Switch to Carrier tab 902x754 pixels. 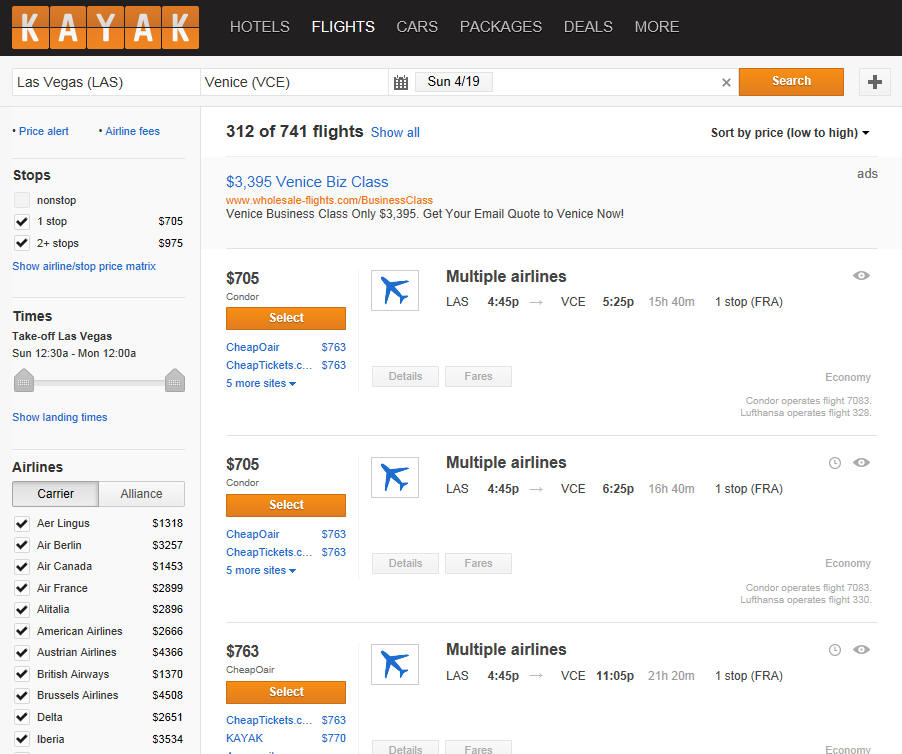55,494
